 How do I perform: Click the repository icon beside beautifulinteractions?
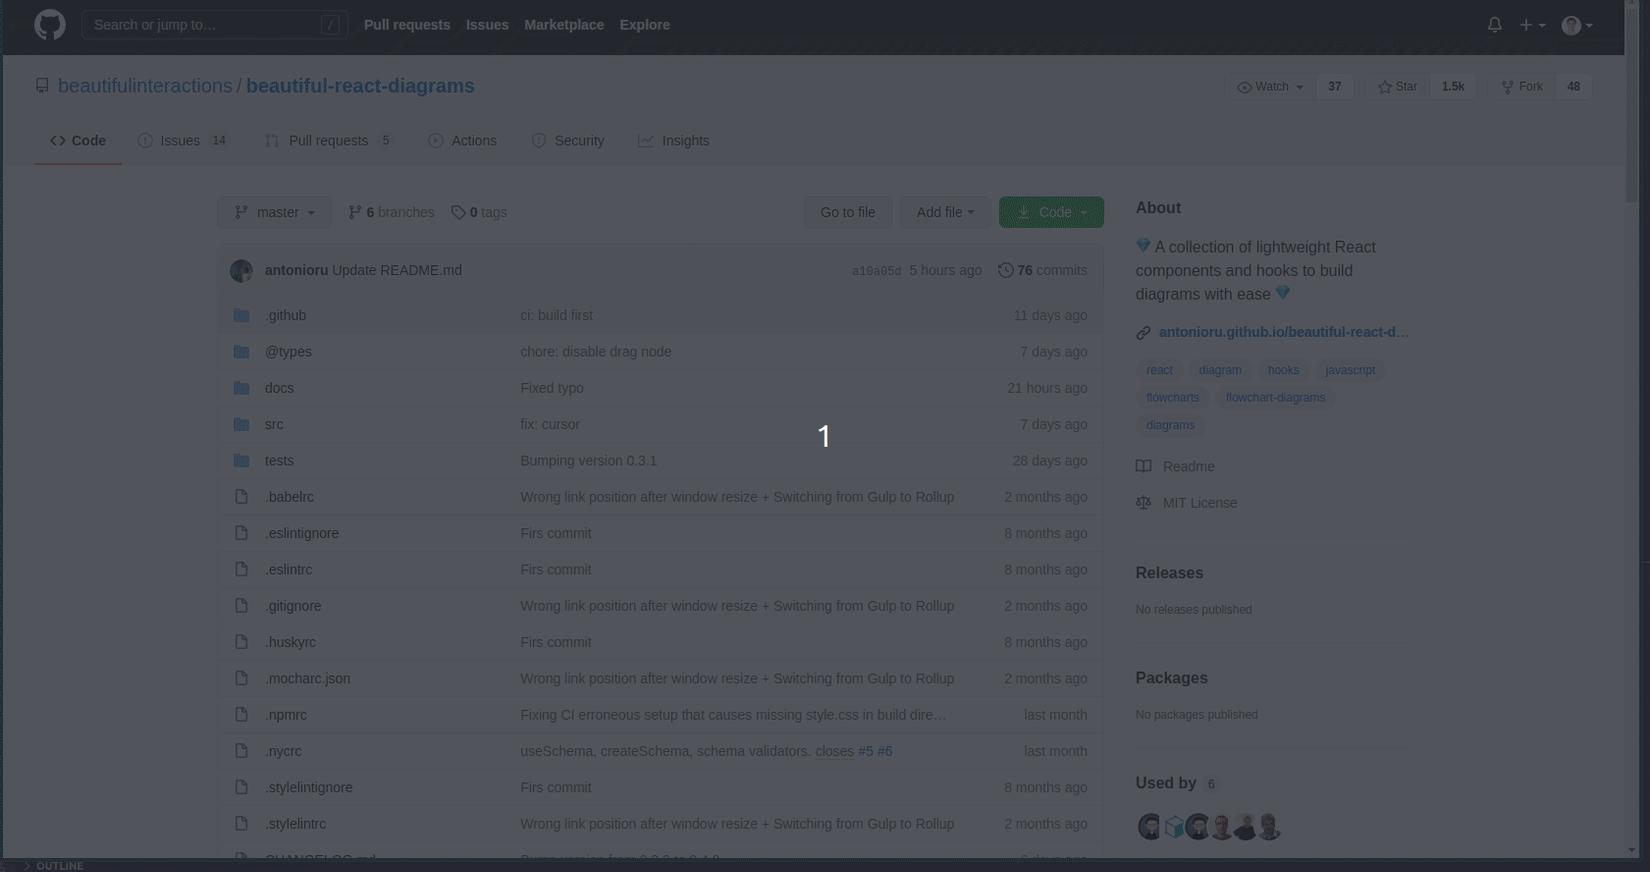pos(42,86)
